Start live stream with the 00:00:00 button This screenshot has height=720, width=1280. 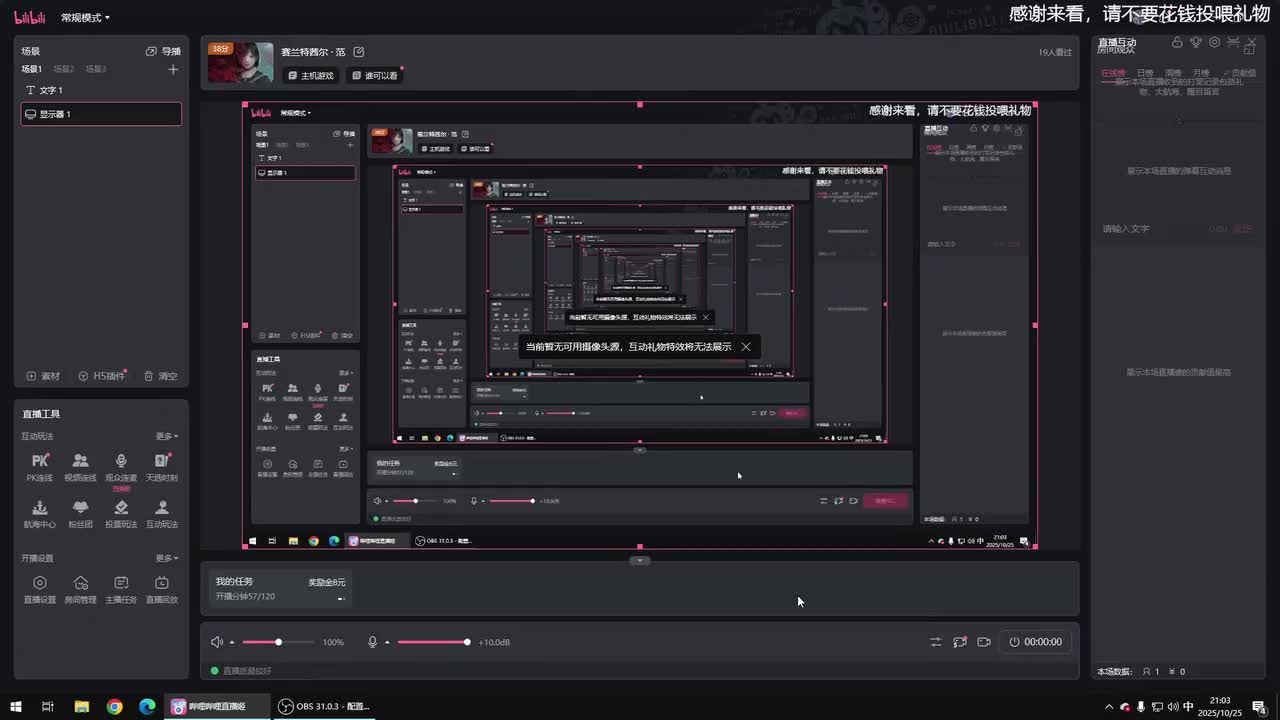coord(1036,642)
